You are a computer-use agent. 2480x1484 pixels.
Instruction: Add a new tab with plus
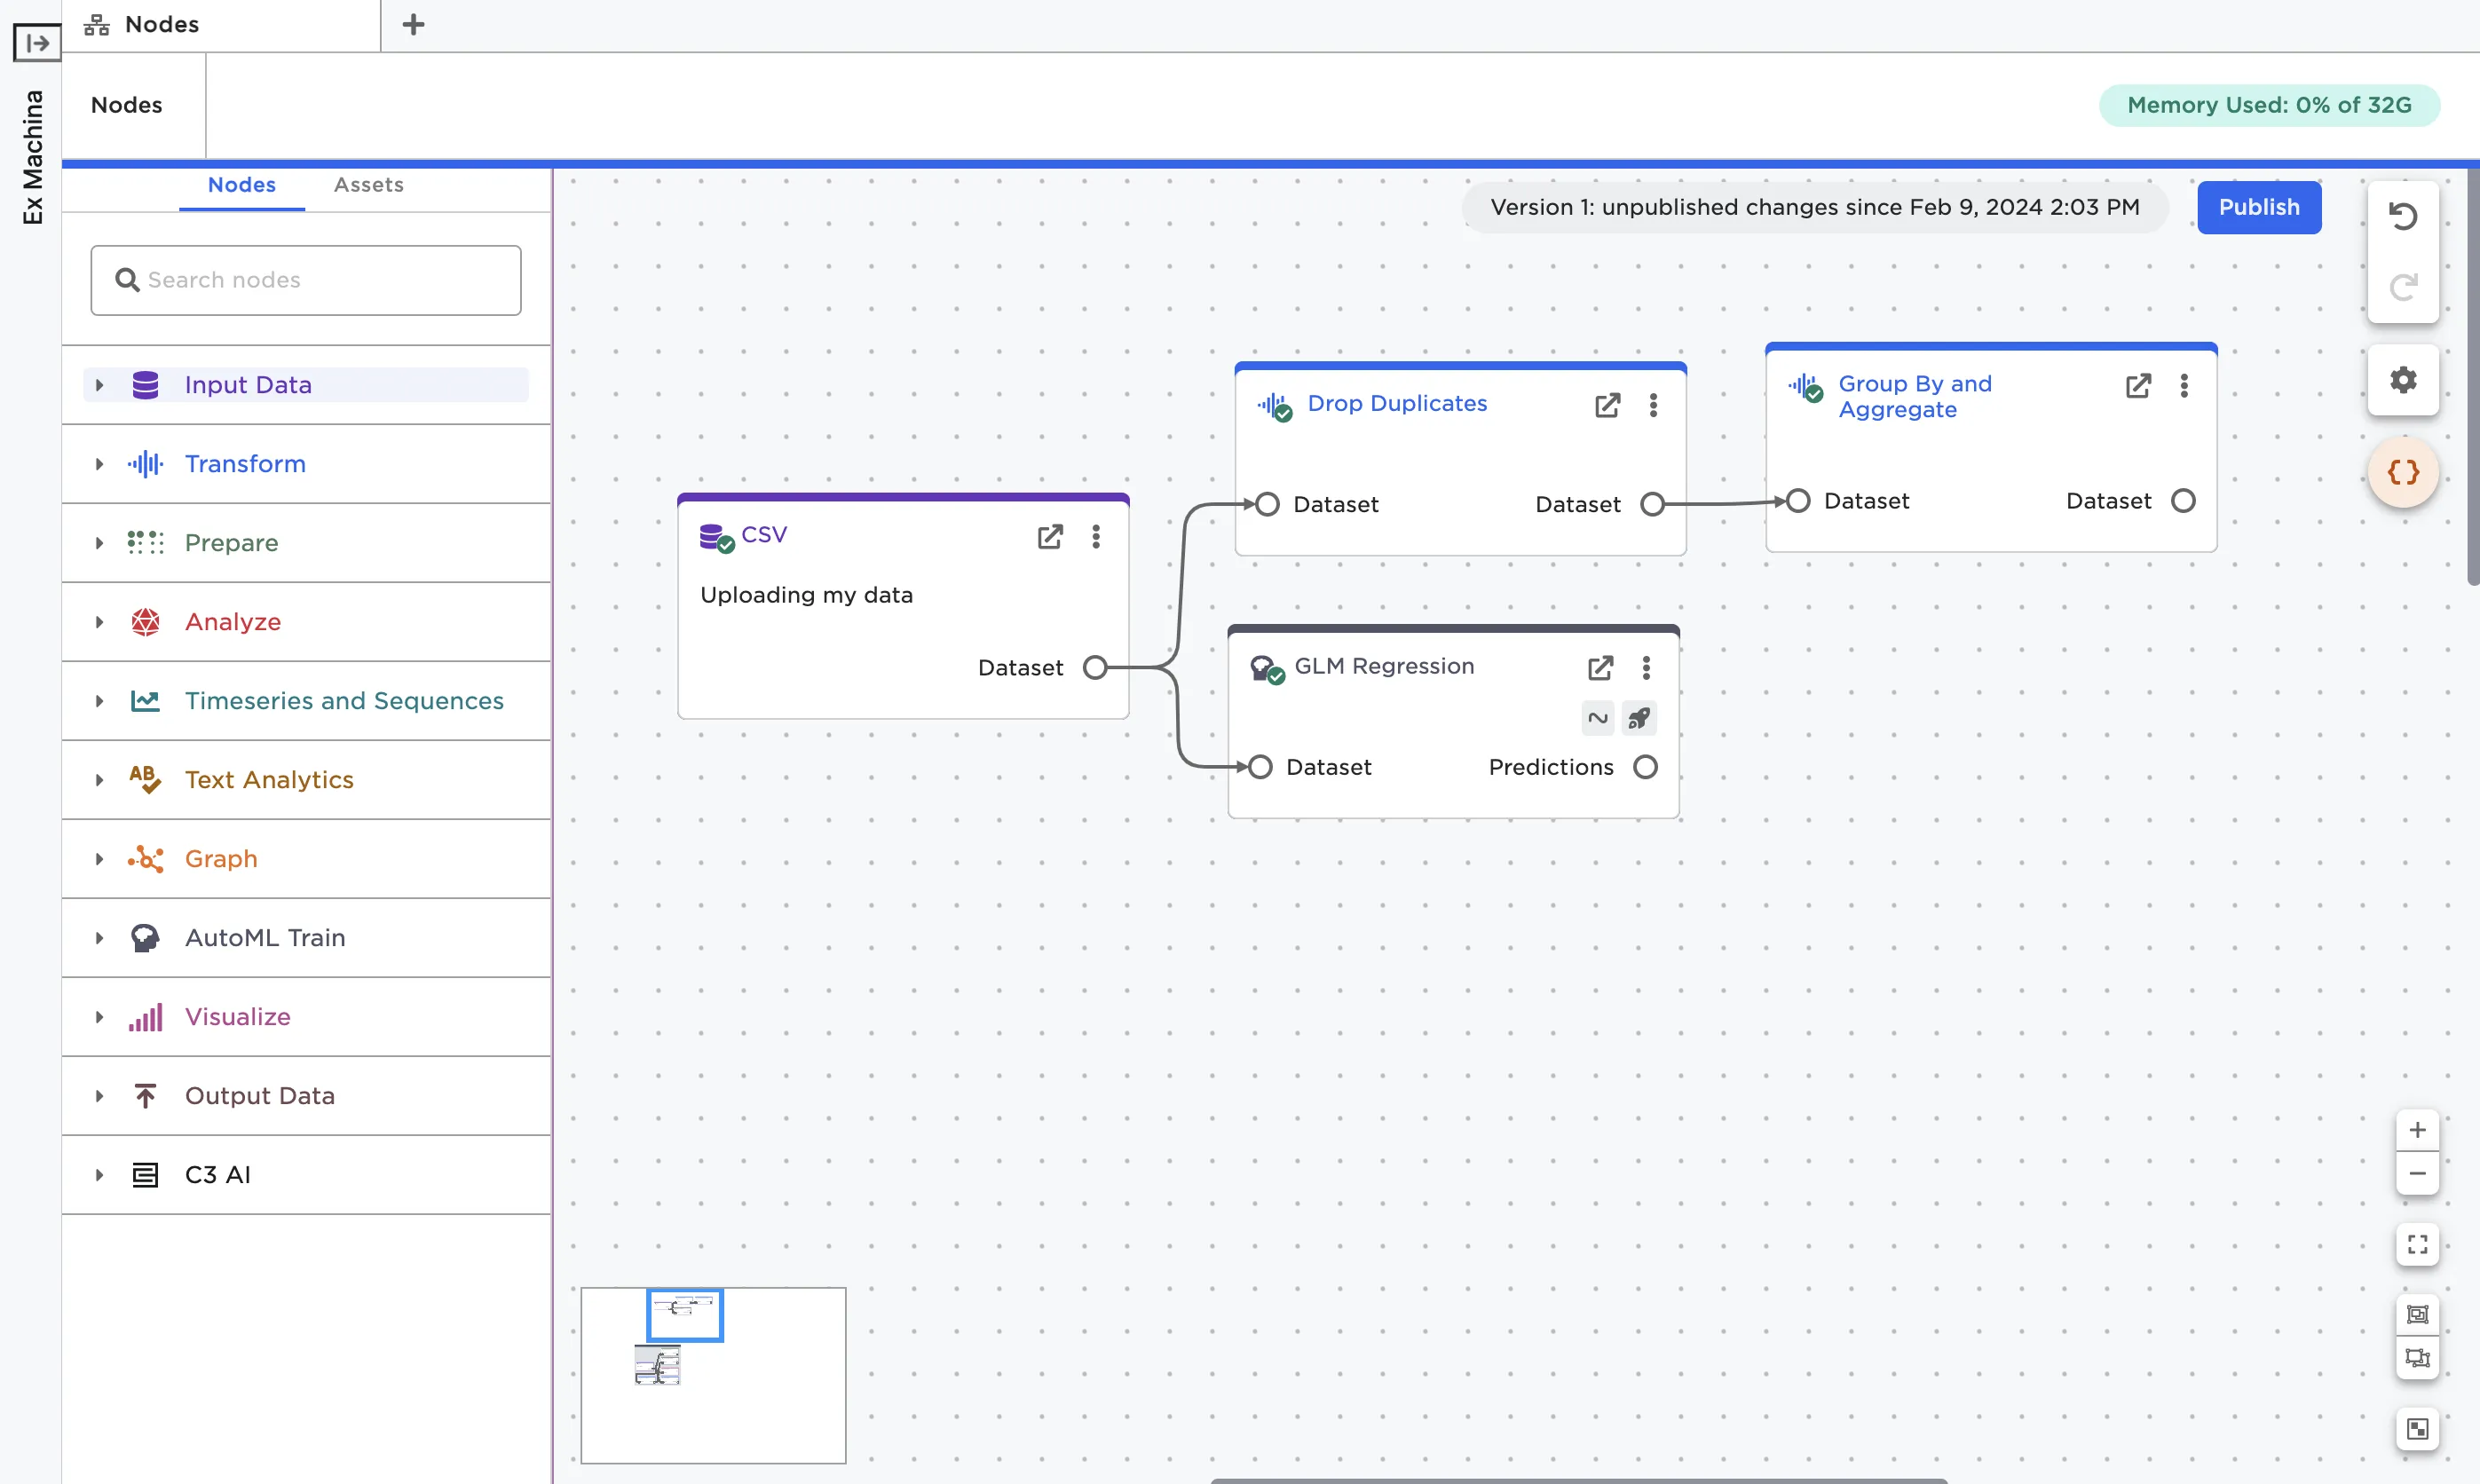[x=413, y=25]
